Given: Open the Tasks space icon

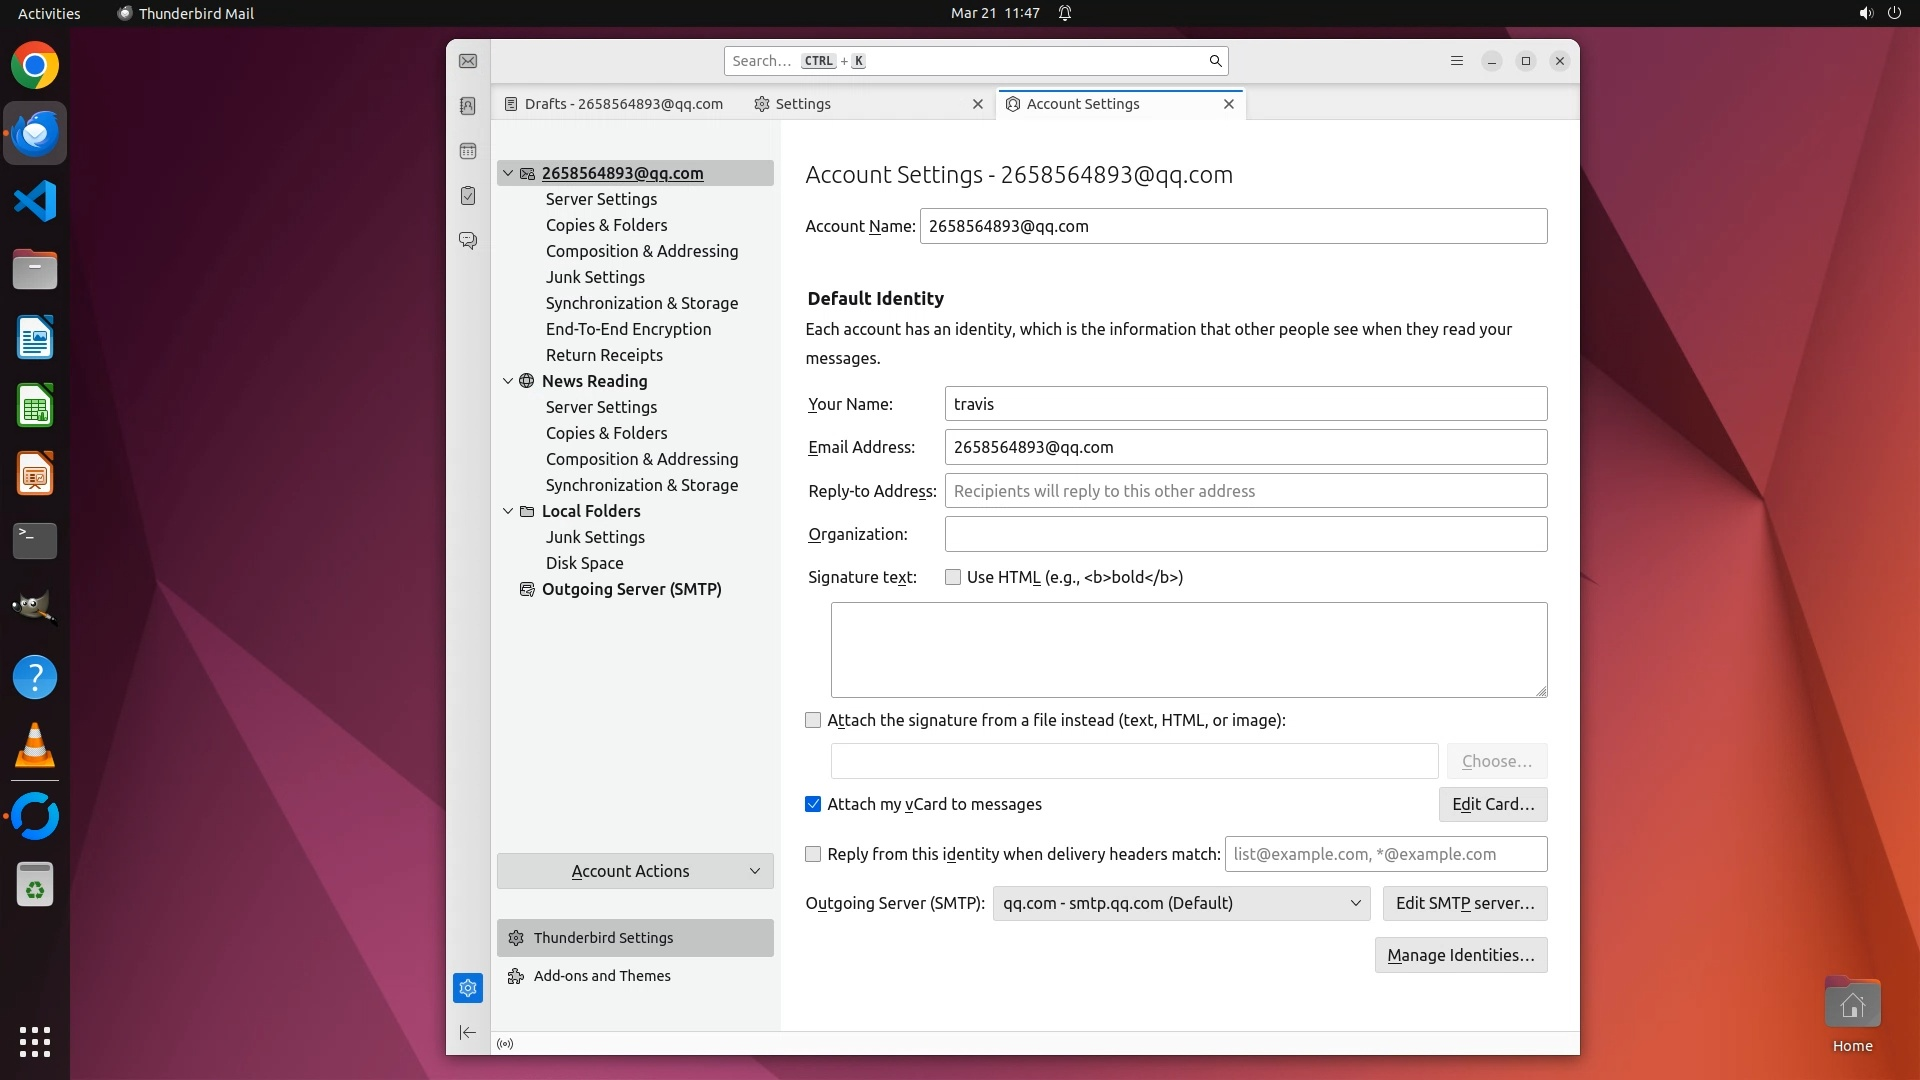Looking at the screenshot, I should point(468,196).
